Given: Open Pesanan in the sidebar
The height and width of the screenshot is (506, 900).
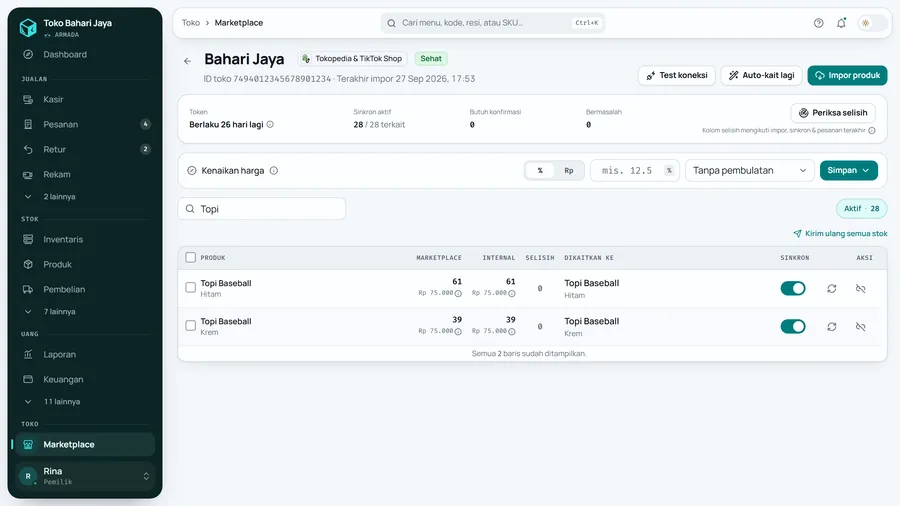Looking at the screenshot, I should click(85, 124).
